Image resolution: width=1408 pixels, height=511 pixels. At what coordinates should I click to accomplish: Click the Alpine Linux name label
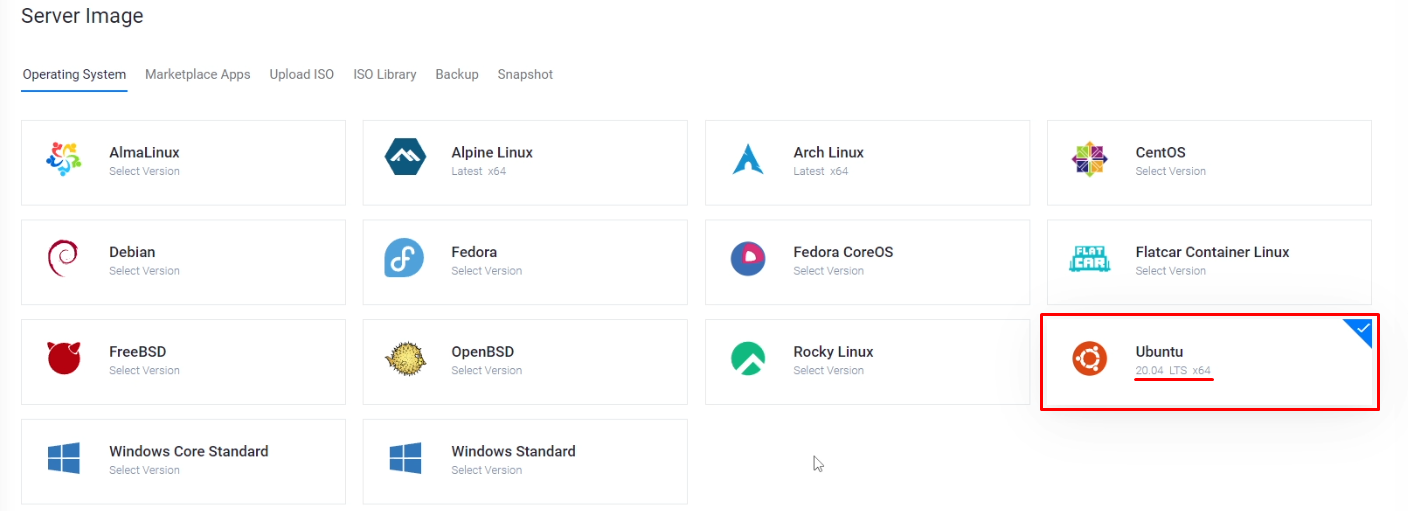coord(492,152)
